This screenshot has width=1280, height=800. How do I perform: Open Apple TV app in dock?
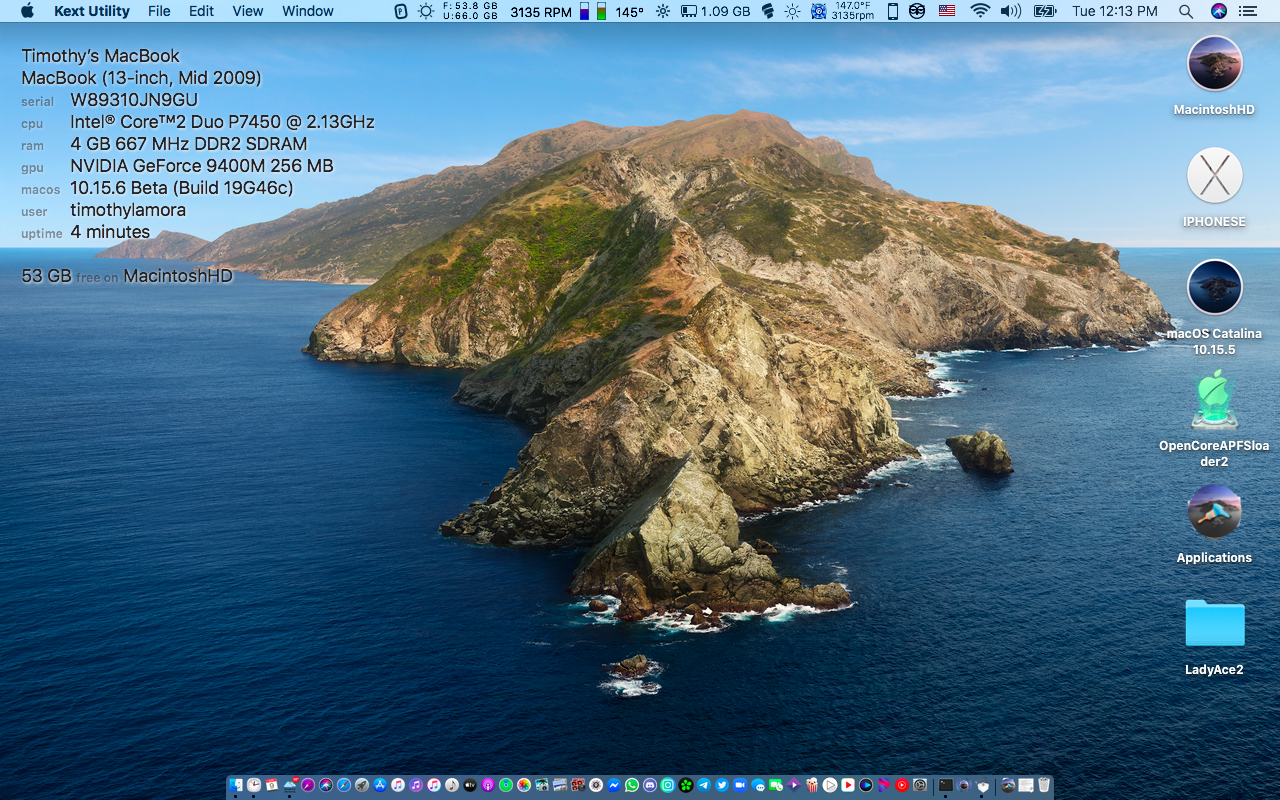click(470, 785)
